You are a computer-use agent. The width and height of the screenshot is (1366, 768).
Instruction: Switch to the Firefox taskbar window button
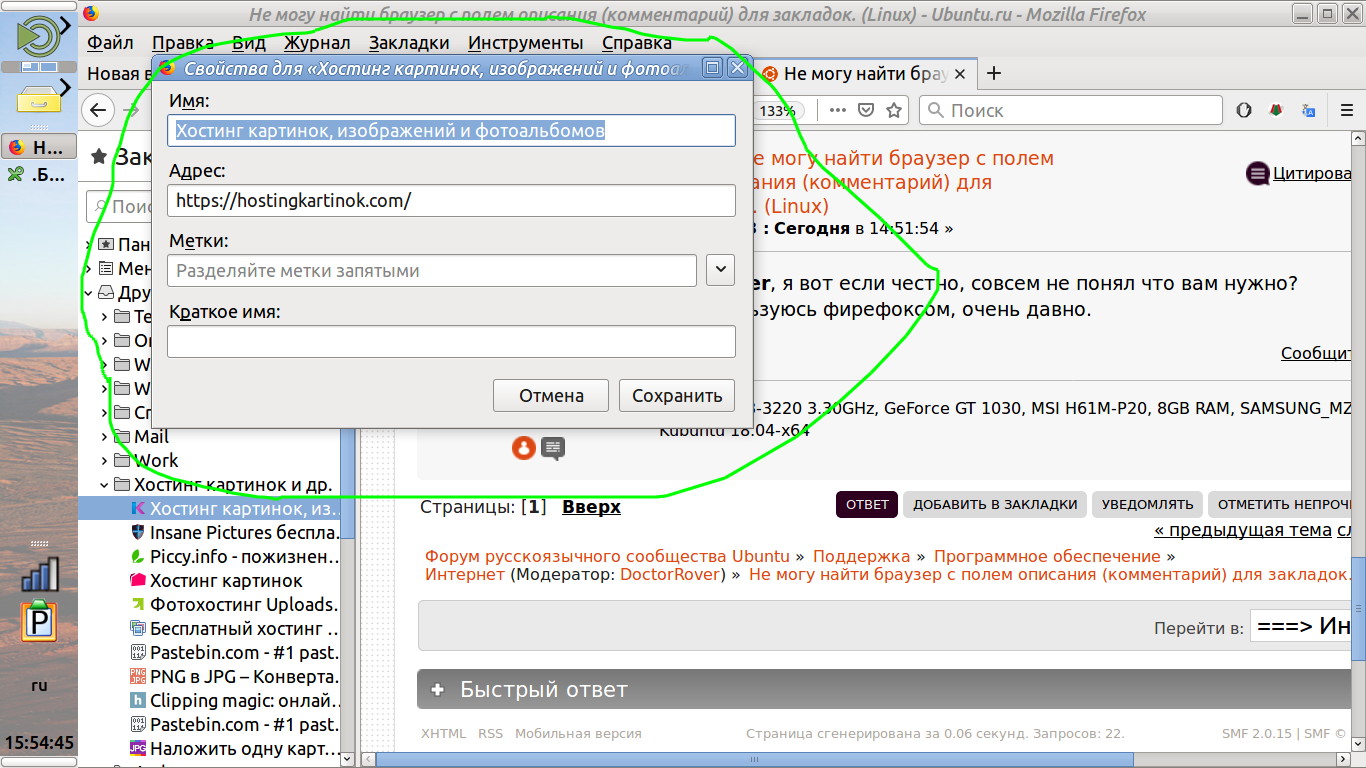point(39,148)
